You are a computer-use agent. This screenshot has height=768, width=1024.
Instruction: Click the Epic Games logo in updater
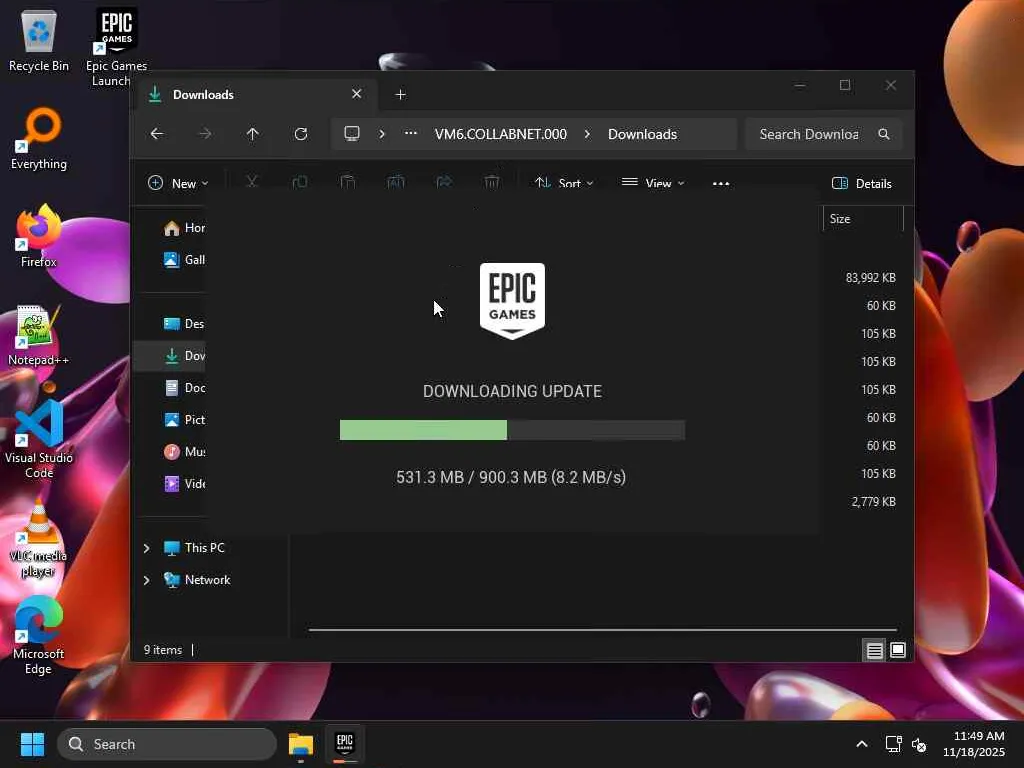pos(513,301)
